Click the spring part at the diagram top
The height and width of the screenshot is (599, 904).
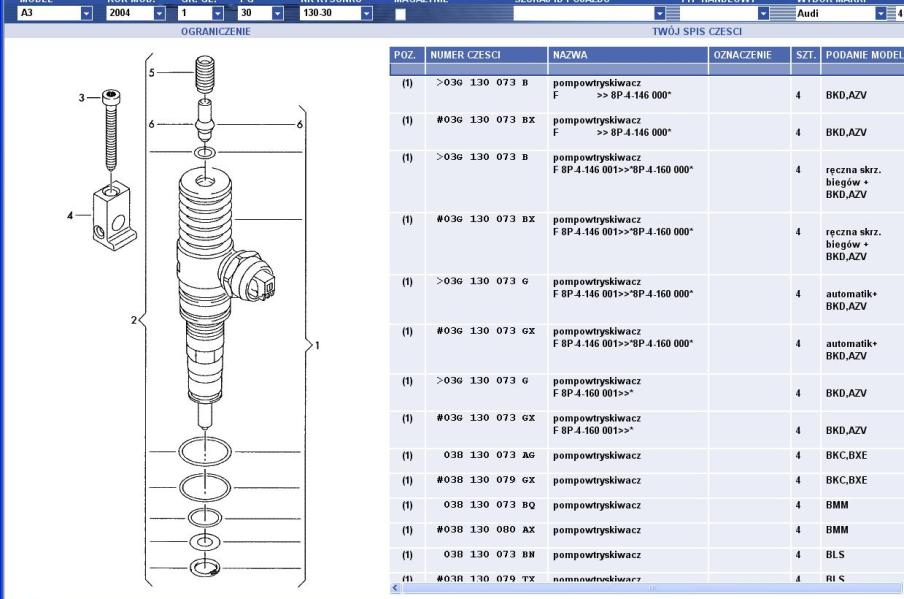pyautogui.click(x=205, y=74)
